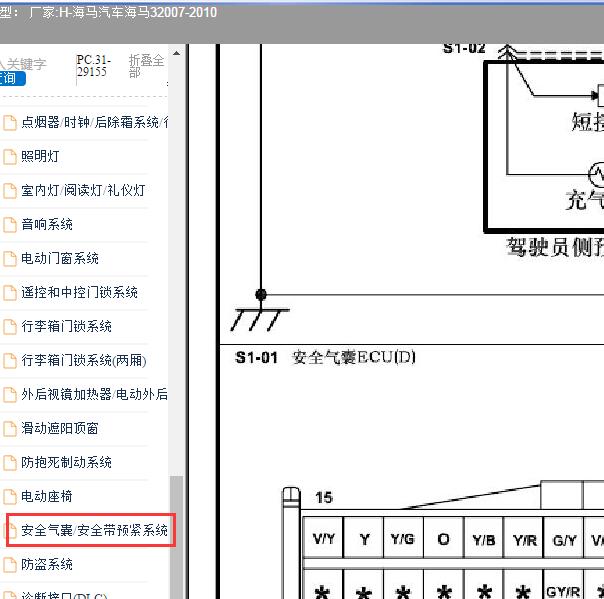Click the document icon beside 防盗系统
Image resolution: width=604 pixels, height=599 pixels.
click(10, 565)
